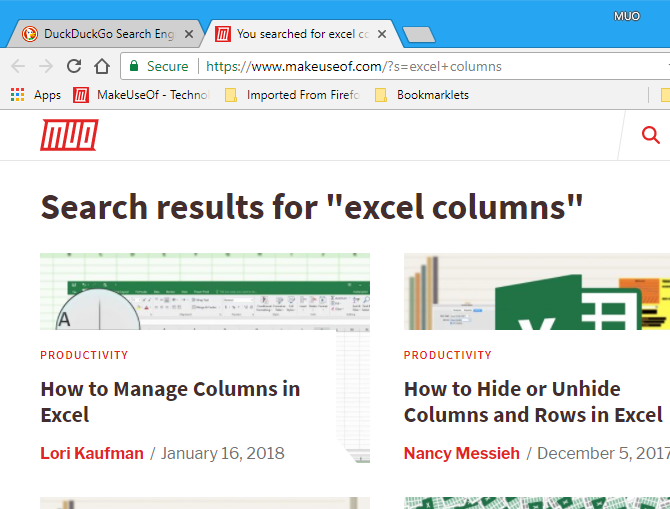View author Lori Kaufman's profile
This screenshot has height=509, width=670.
pos(92,453)
